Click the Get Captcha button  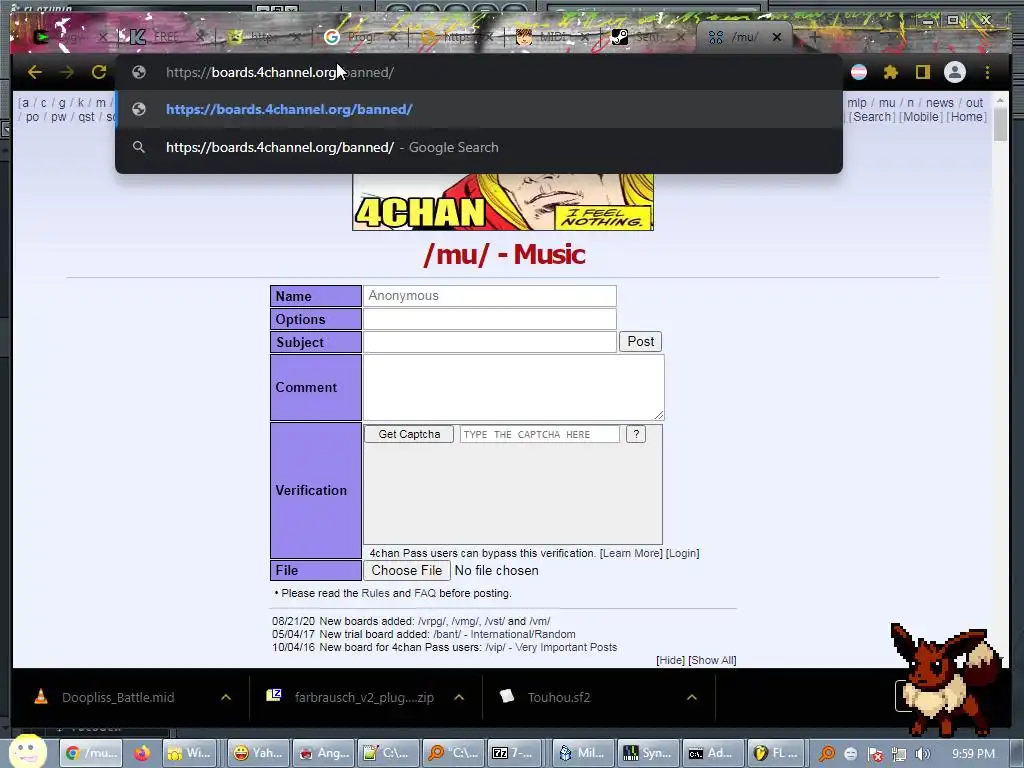pos(409,434)
